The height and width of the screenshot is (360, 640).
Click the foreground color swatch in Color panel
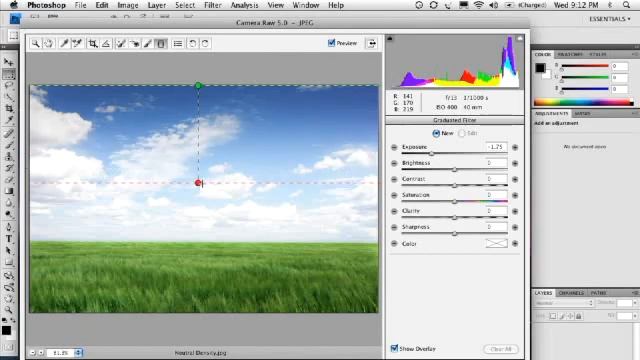click(x=540, y=68)
